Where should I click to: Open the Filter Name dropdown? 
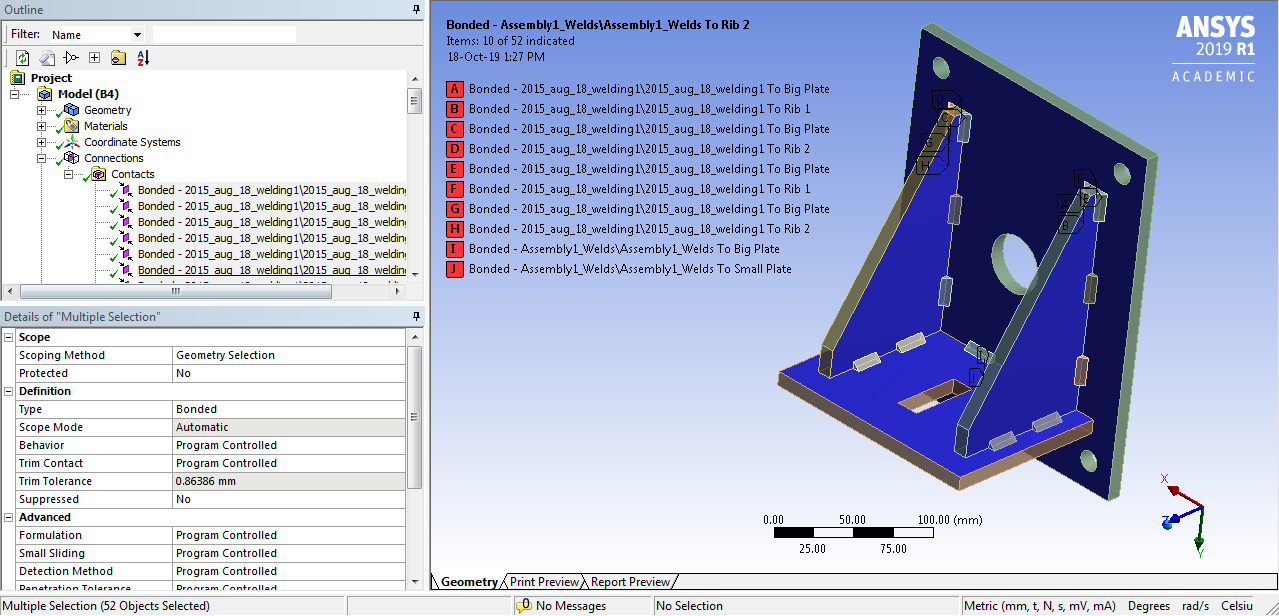tap(135, 33)
